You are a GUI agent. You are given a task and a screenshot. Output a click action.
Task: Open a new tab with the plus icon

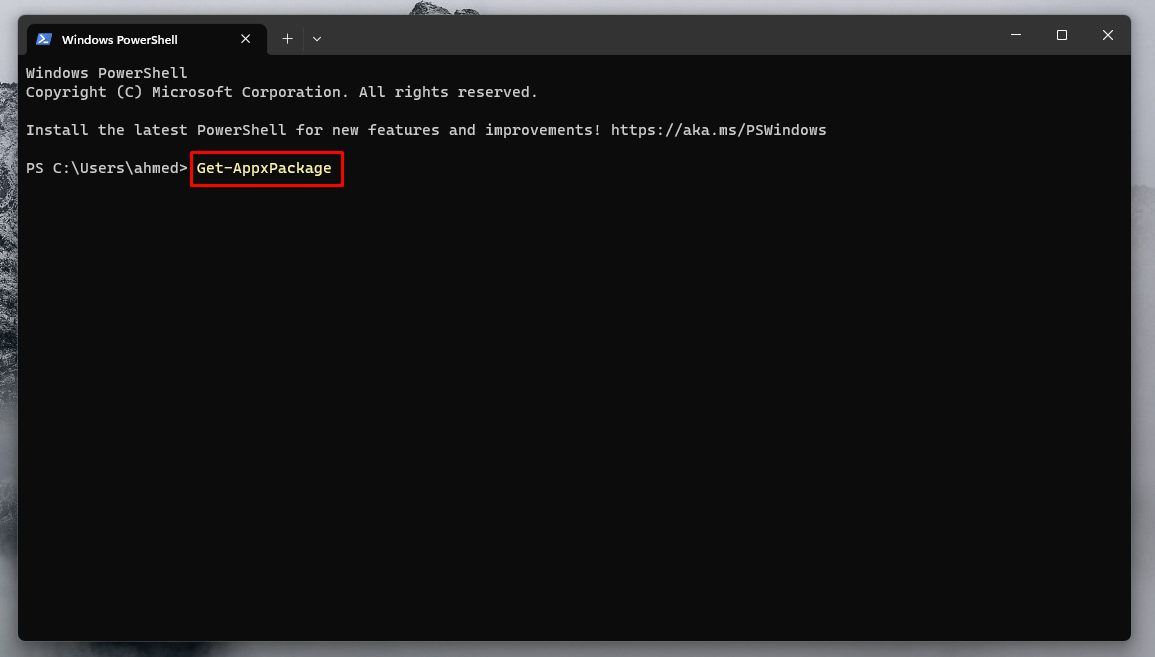click(x=287, y=38)
